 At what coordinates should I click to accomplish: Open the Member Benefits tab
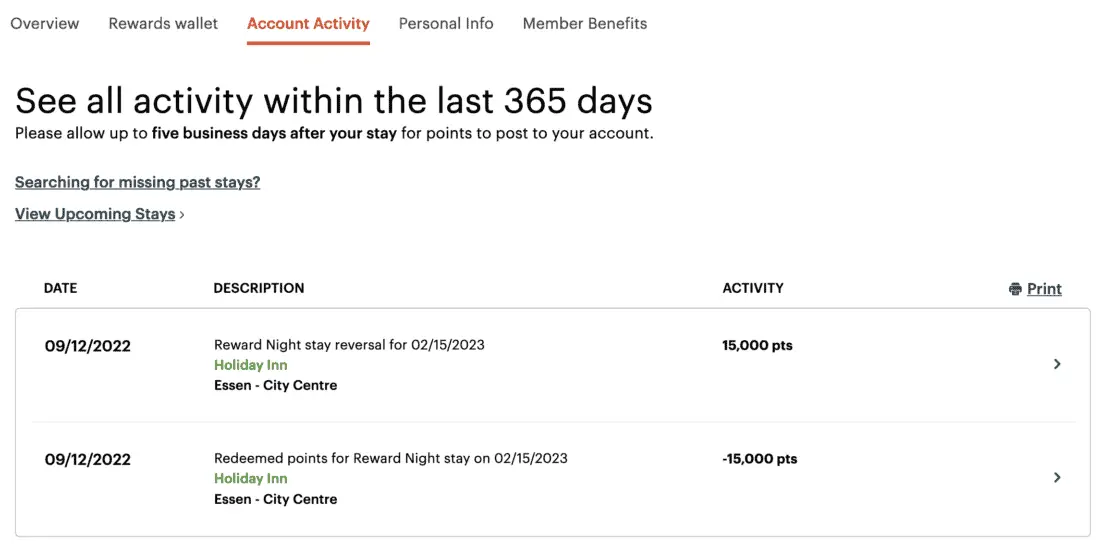point(585,24)
